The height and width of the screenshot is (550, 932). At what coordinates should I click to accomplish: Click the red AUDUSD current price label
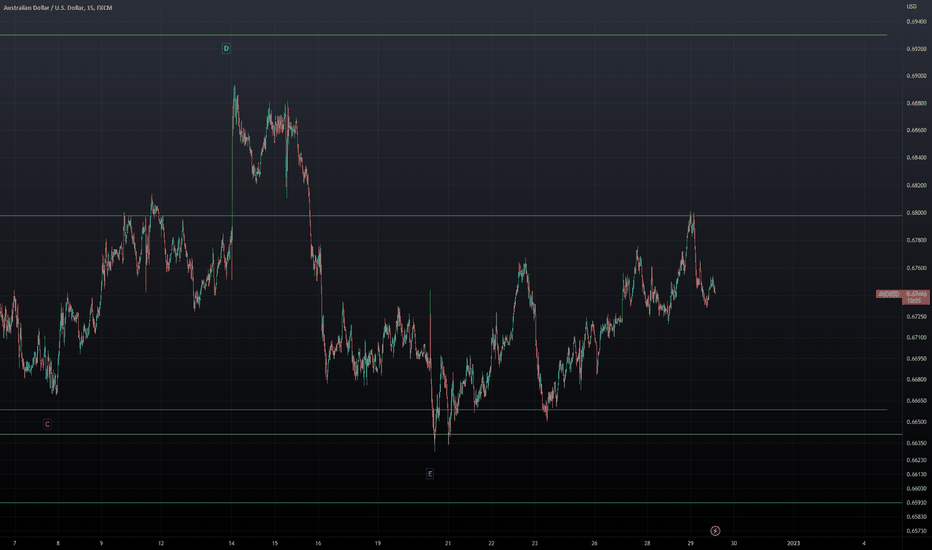[x=903, y=297]
